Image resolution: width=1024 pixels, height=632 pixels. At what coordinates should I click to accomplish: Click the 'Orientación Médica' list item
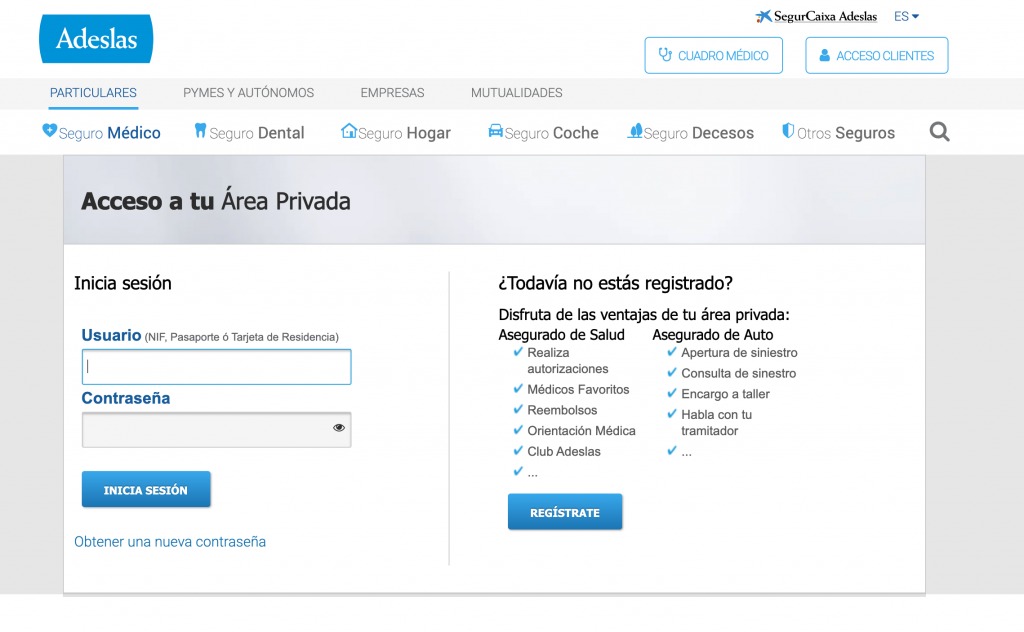coord(581,431)
